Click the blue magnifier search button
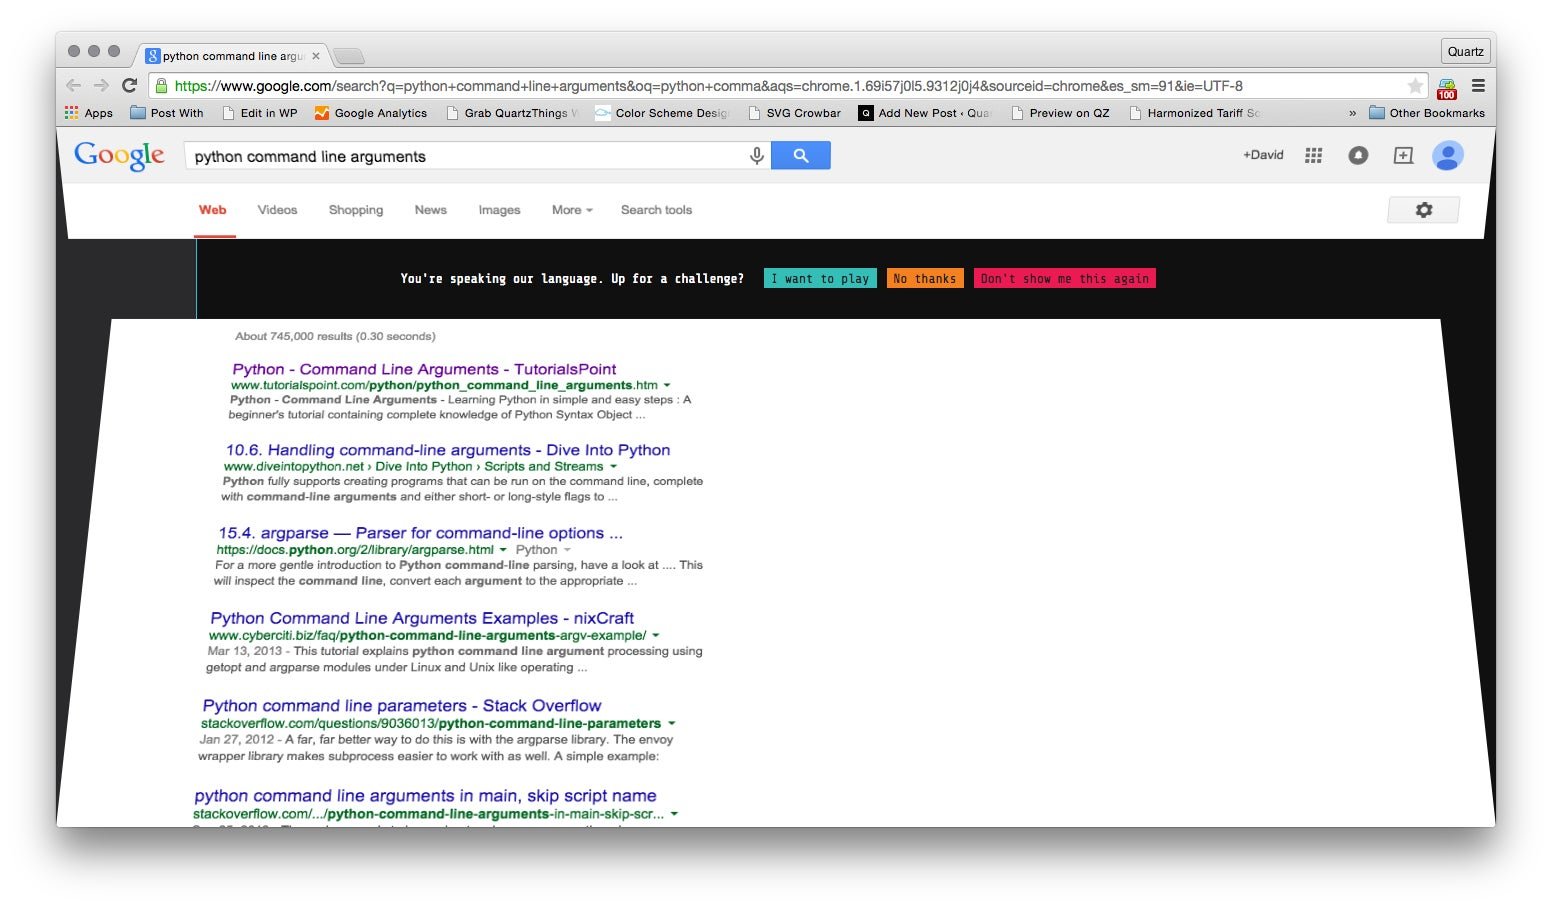 pyautogui.click(x=800, y=156)
